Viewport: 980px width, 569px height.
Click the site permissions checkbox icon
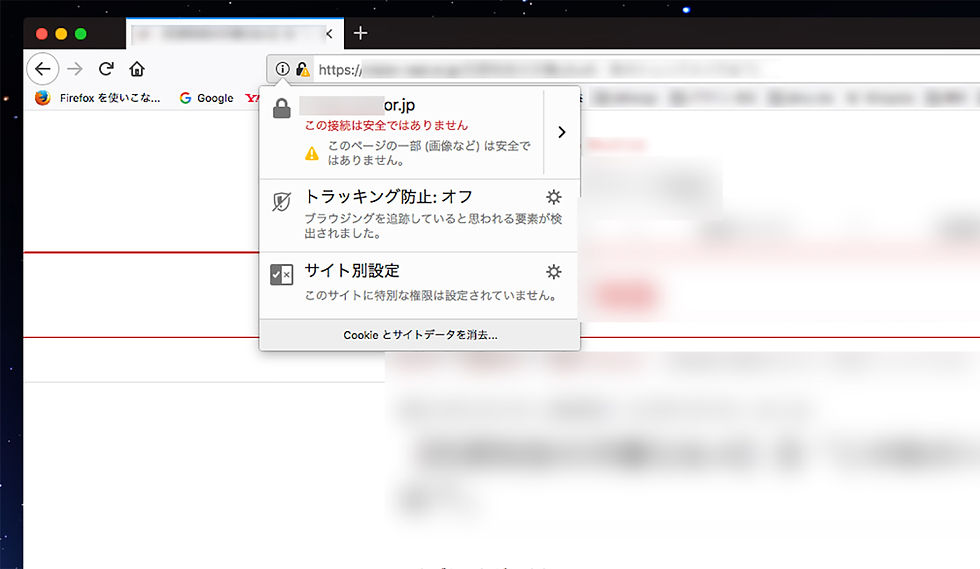pos(281,274)
